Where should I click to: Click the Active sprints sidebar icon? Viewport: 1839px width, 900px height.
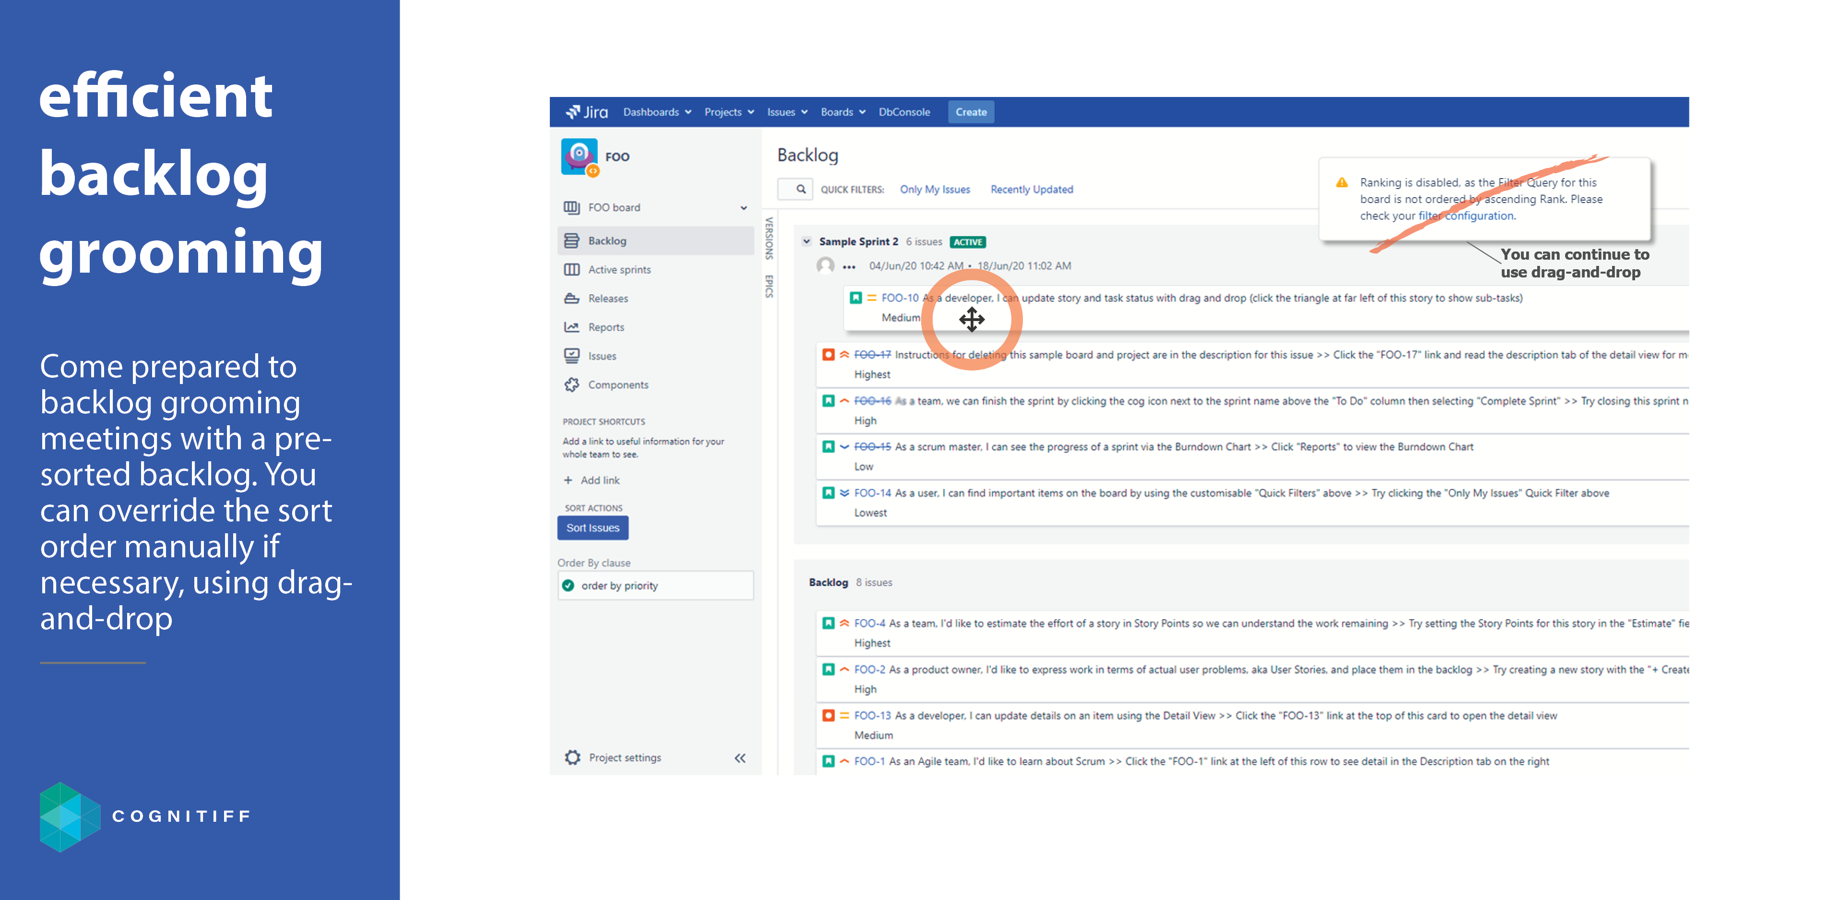click(x=572, y=270)
